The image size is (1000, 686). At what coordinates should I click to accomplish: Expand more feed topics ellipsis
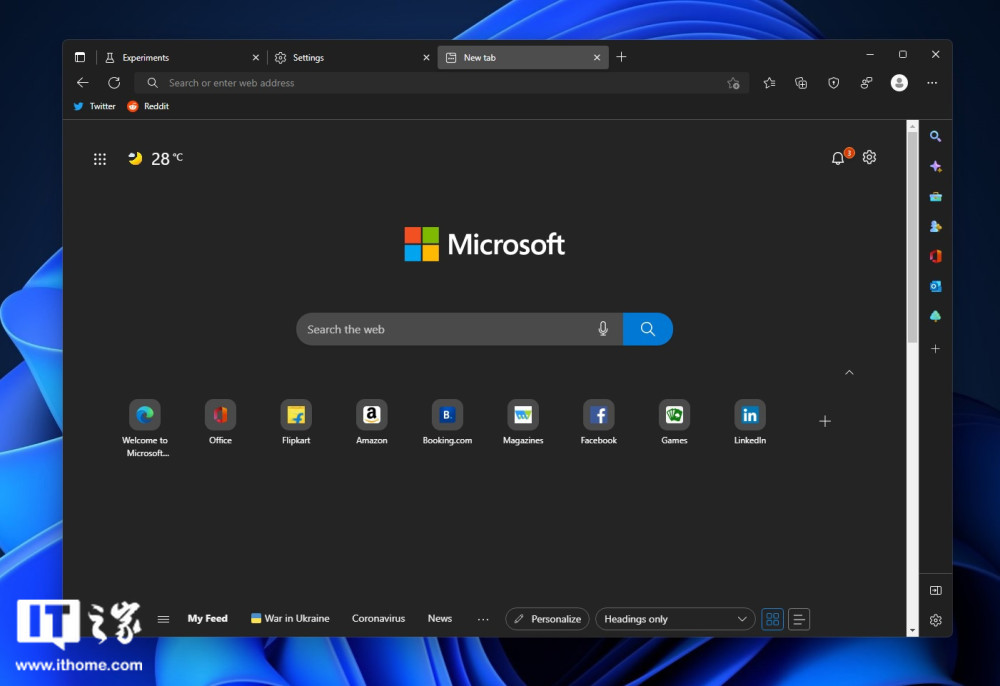(483, 619)
